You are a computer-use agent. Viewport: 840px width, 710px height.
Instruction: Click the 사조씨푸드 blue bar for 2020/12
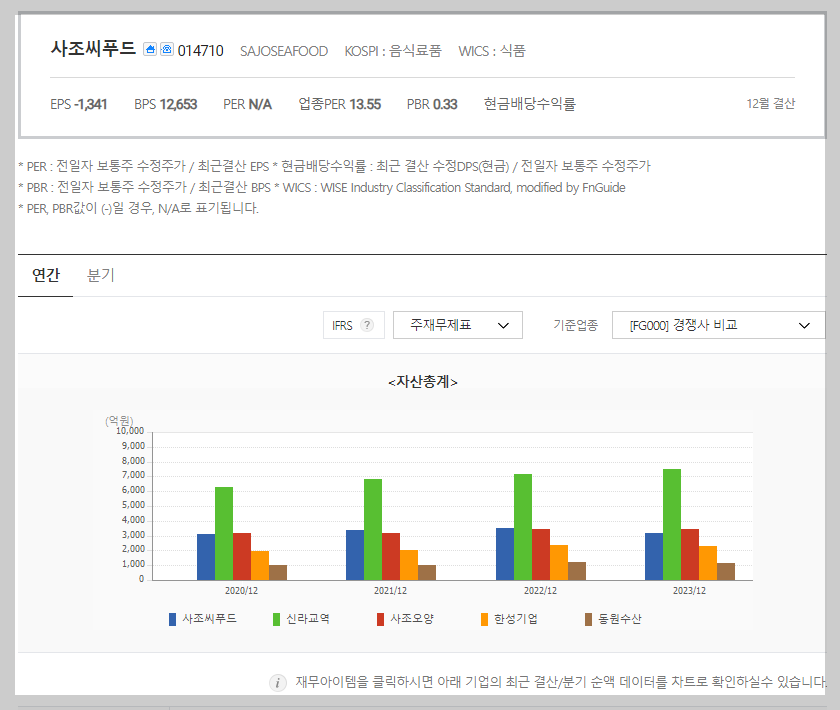point(206,557)
